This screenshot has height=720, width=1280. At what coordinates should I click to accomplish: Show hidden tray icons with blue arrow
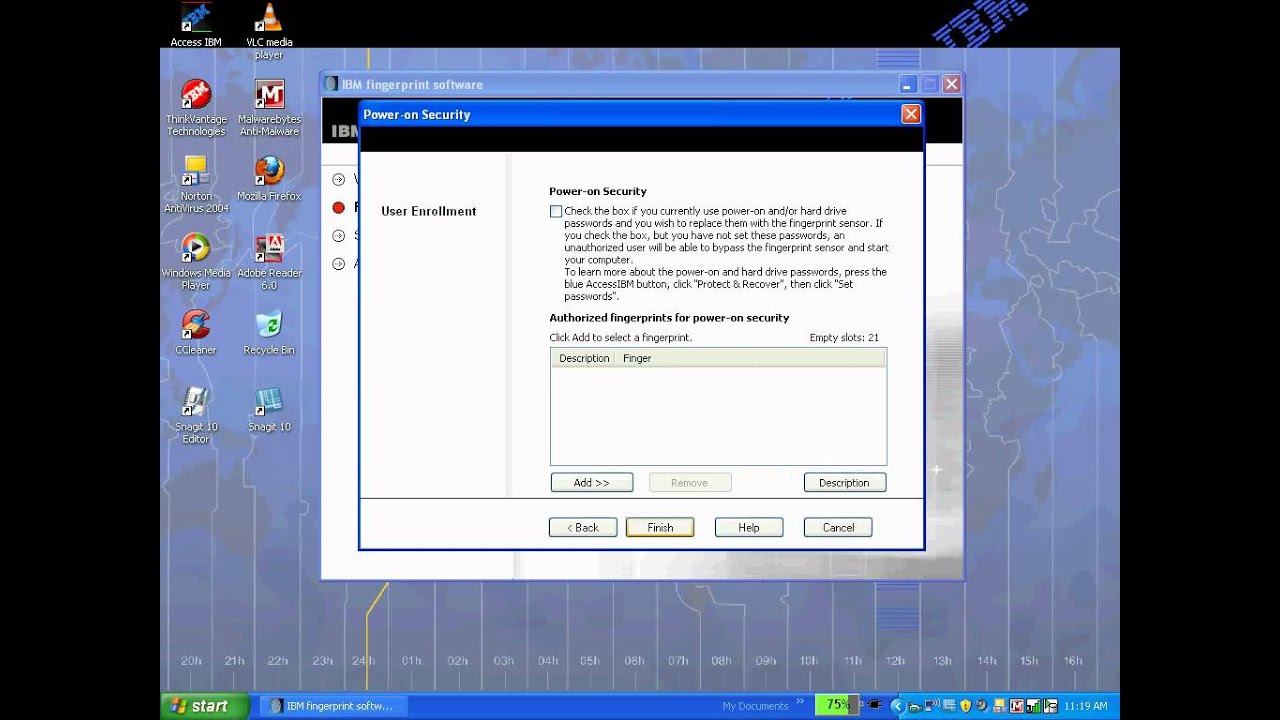click(x=897, y=706)
